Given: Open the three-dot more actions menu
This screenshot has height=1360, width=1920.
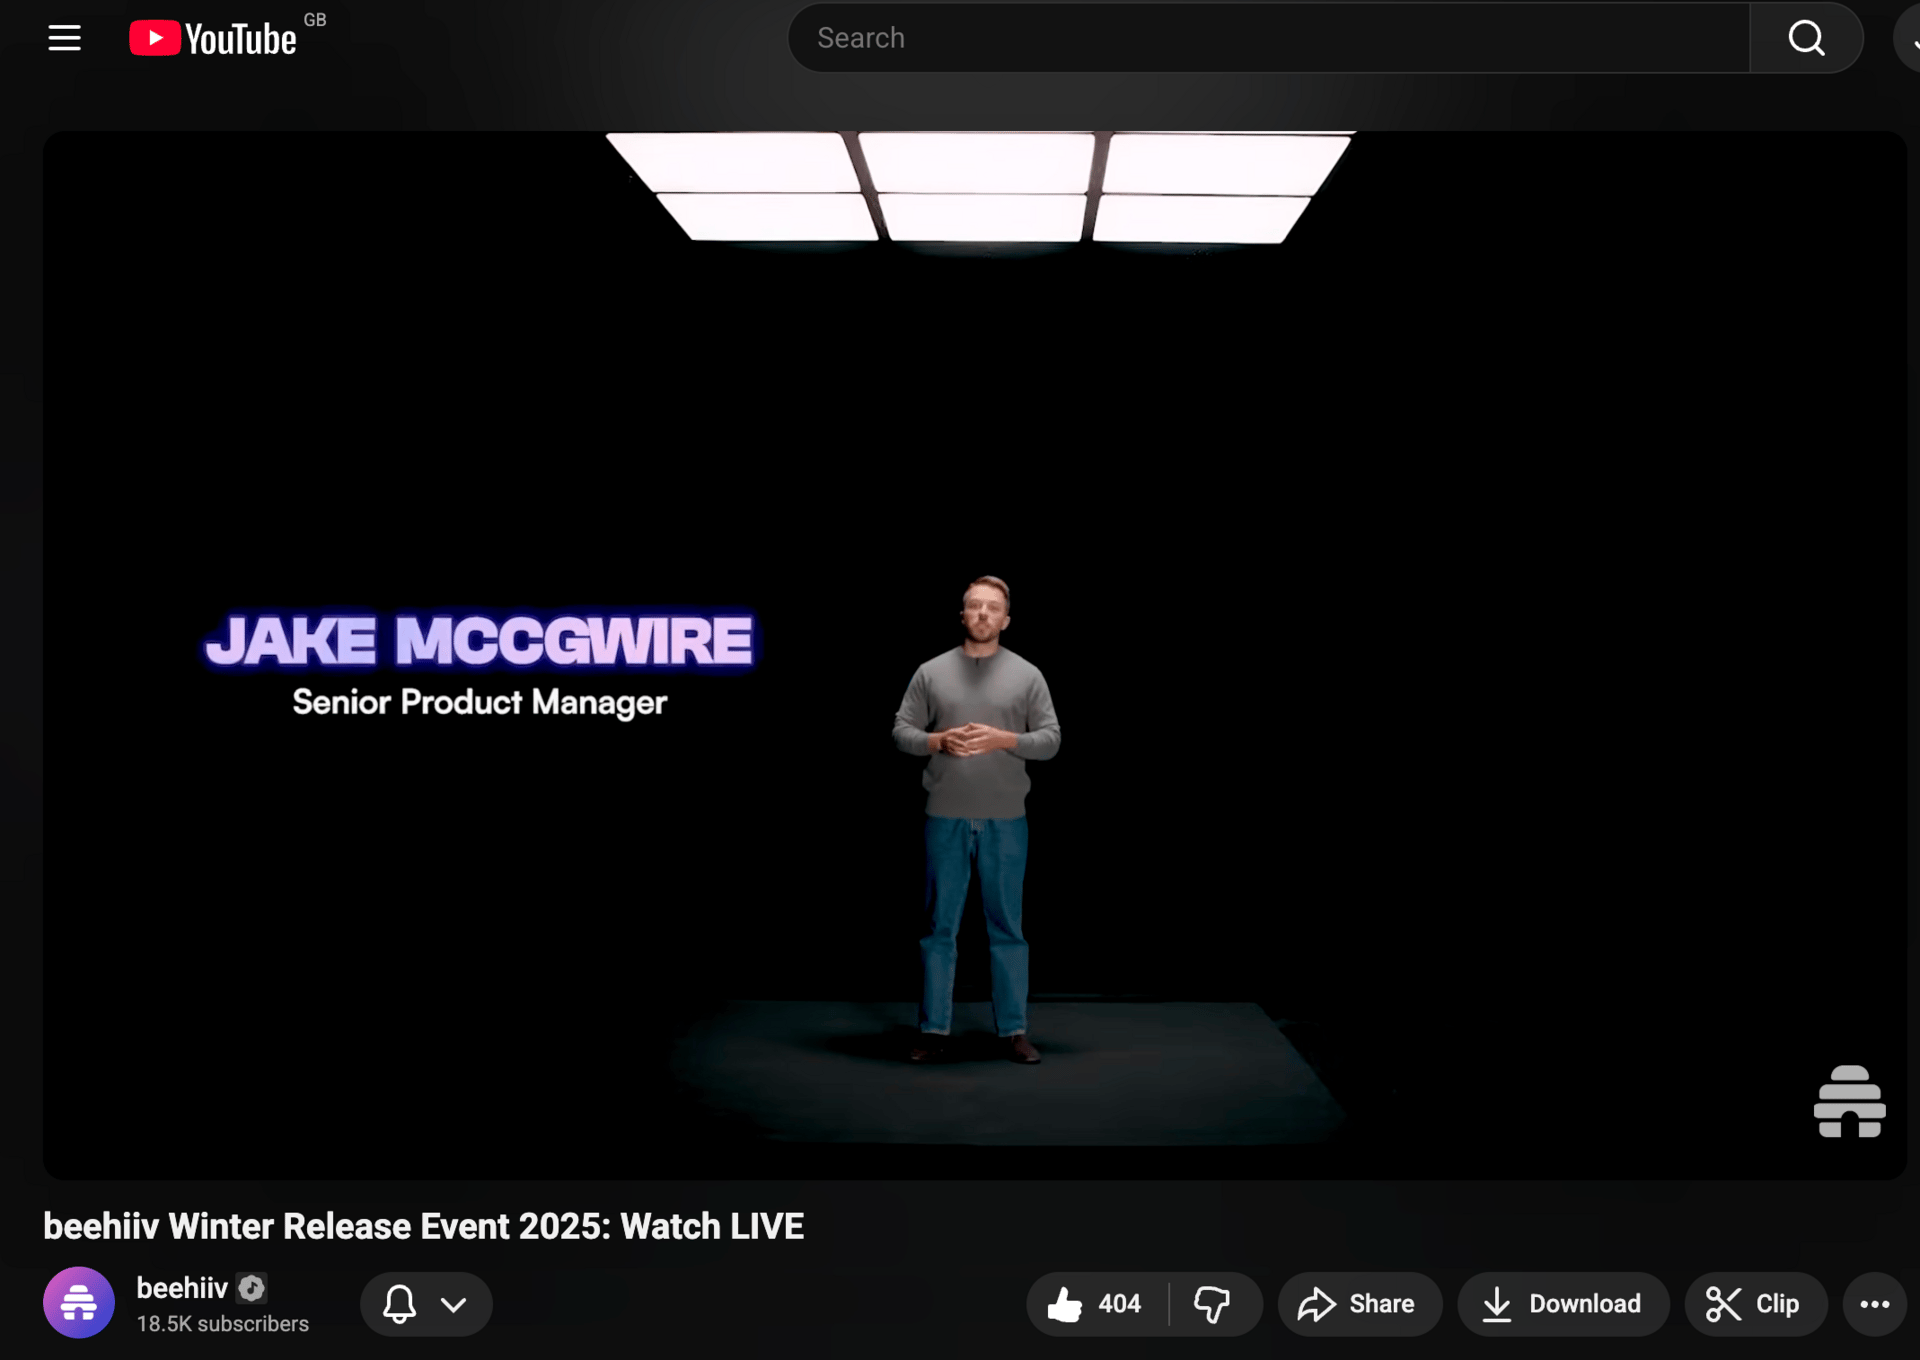Looking at the screenshot, I should coord(1874,1304).
